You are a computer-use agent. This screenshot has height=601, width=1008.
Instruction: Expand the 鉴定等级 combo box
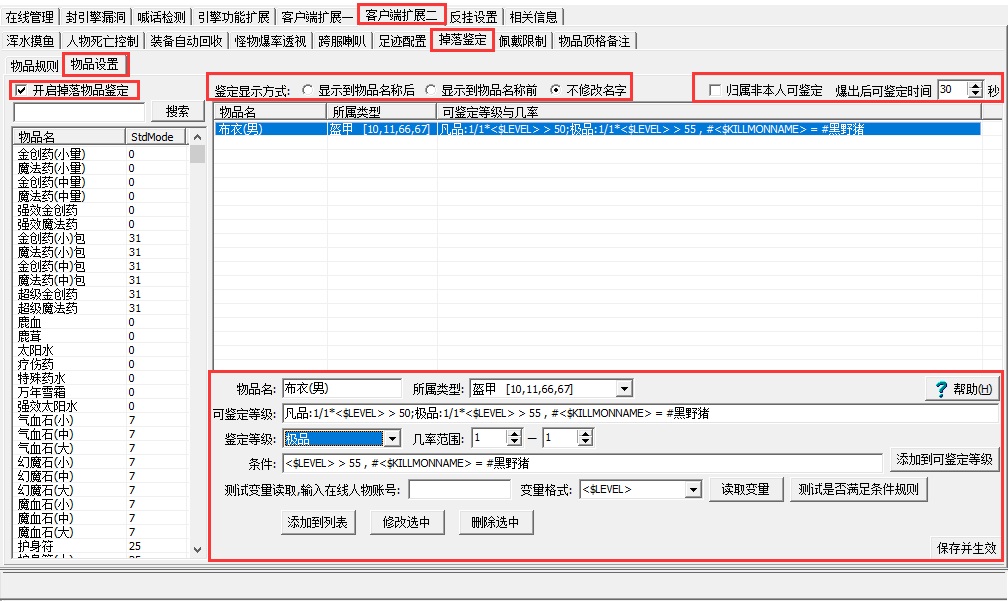pos(392,439)
